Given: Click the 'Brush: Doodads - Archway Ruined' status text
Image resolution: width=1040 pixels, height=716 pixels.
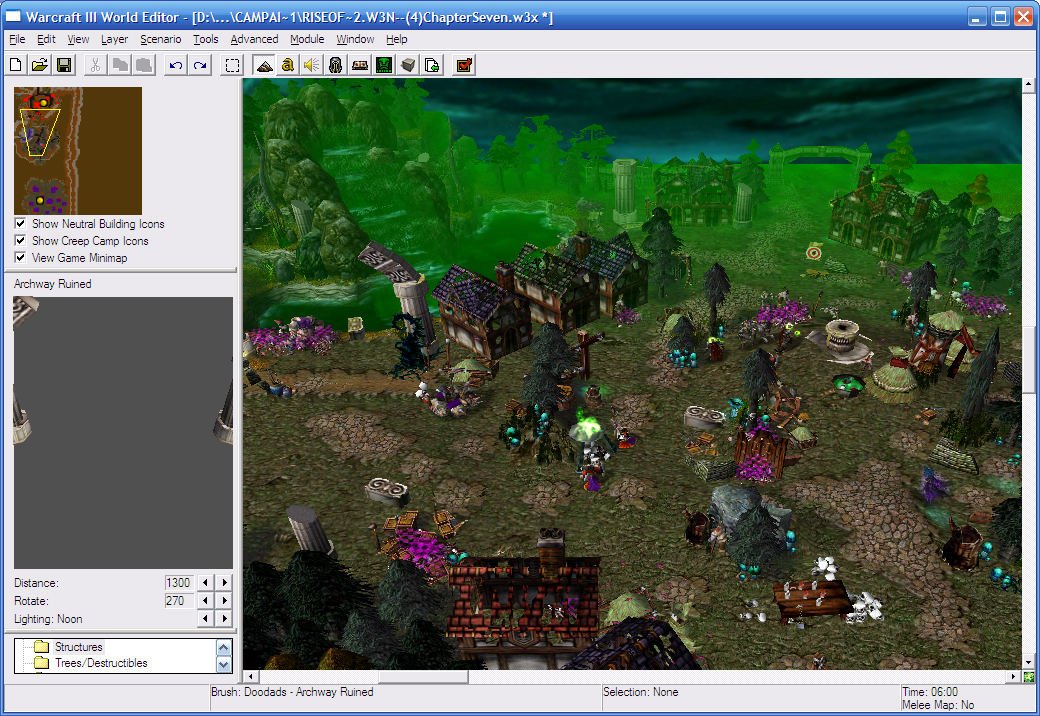Looking at the screenshot, I should [292, 692].
